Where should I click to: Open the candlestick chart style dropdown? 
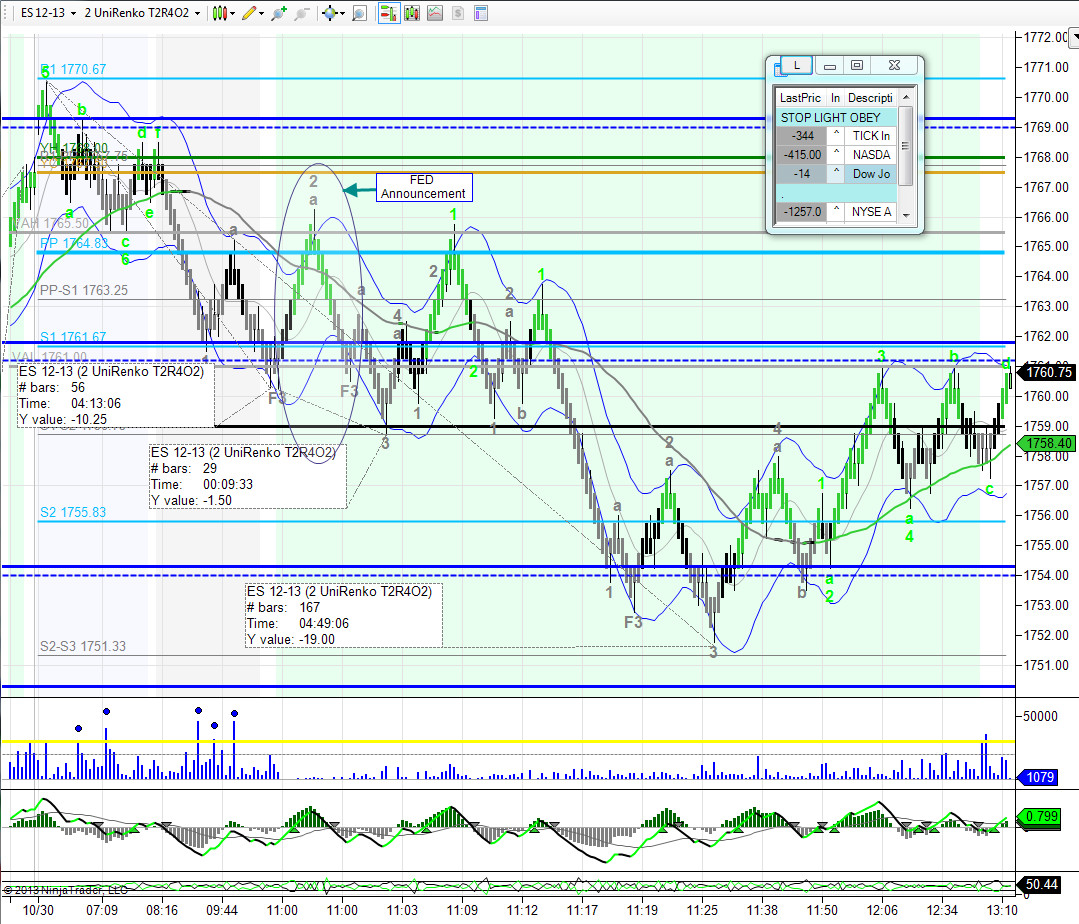tap(224, 13)
